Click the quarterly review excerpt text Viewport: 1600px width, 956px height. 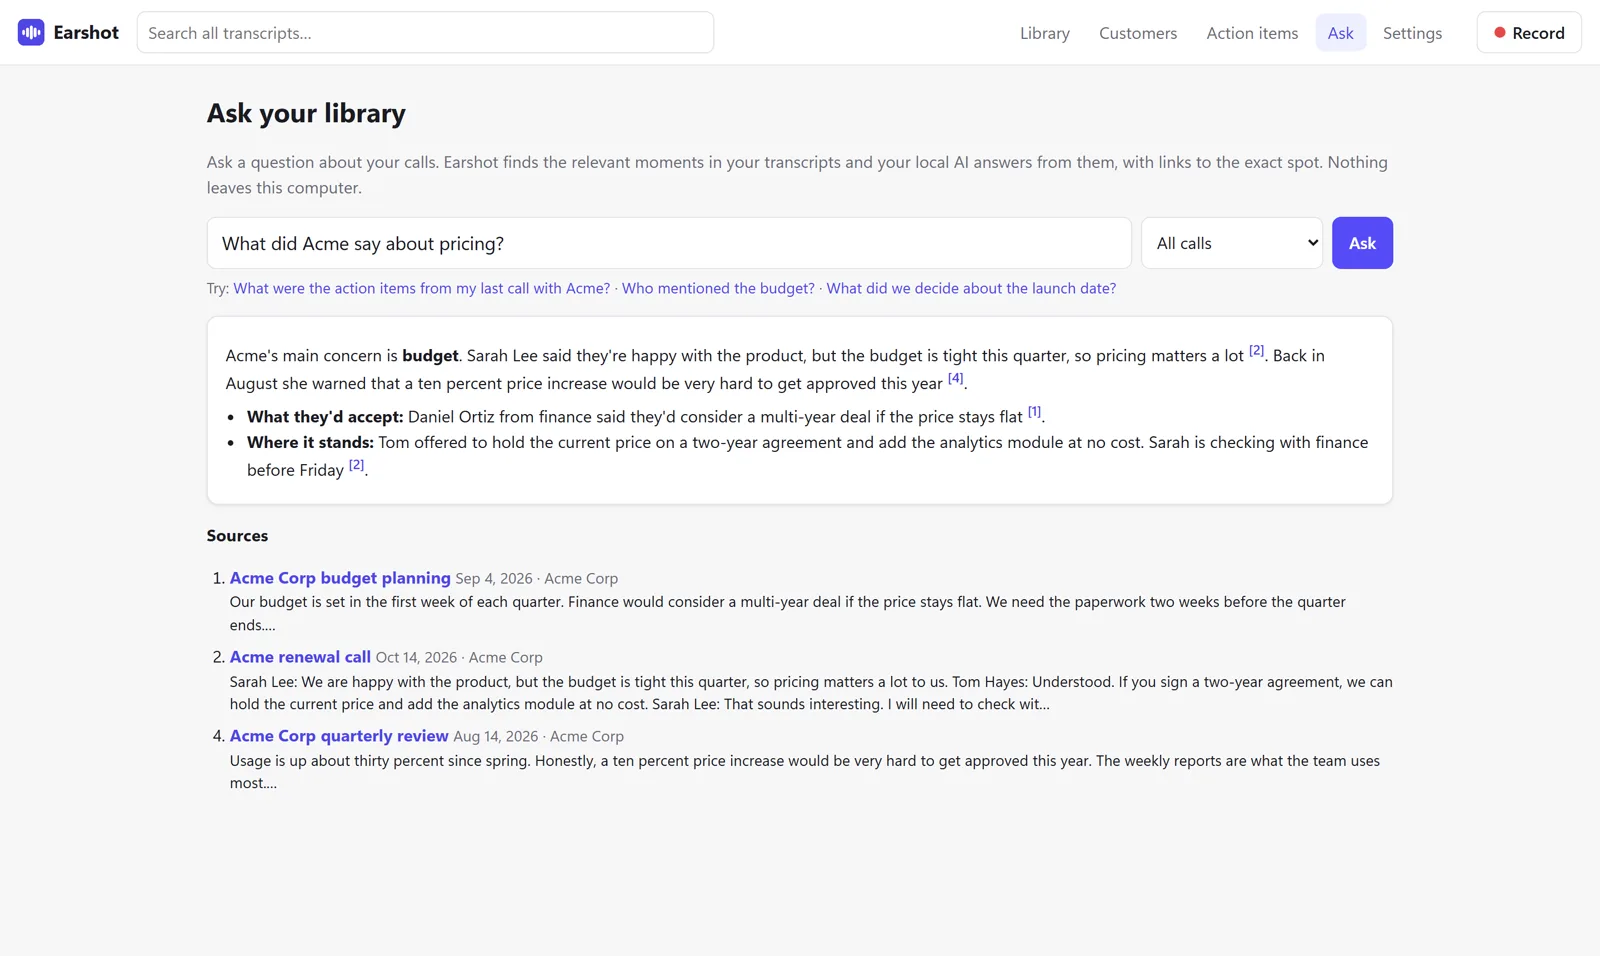click(x=805, y=772)
